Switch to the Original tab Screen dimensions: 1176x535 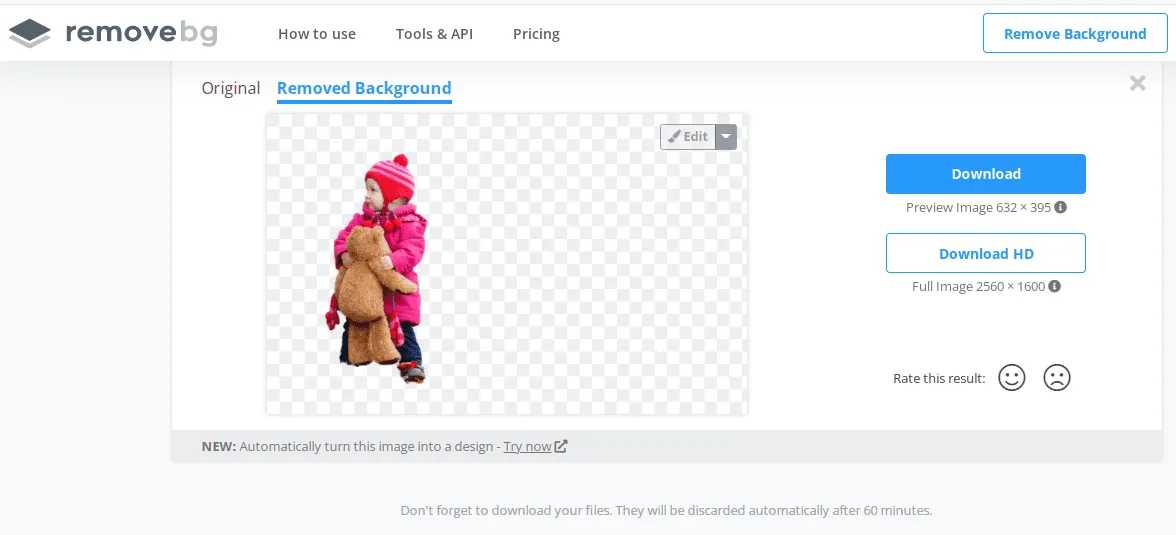(x=231, y=89)
